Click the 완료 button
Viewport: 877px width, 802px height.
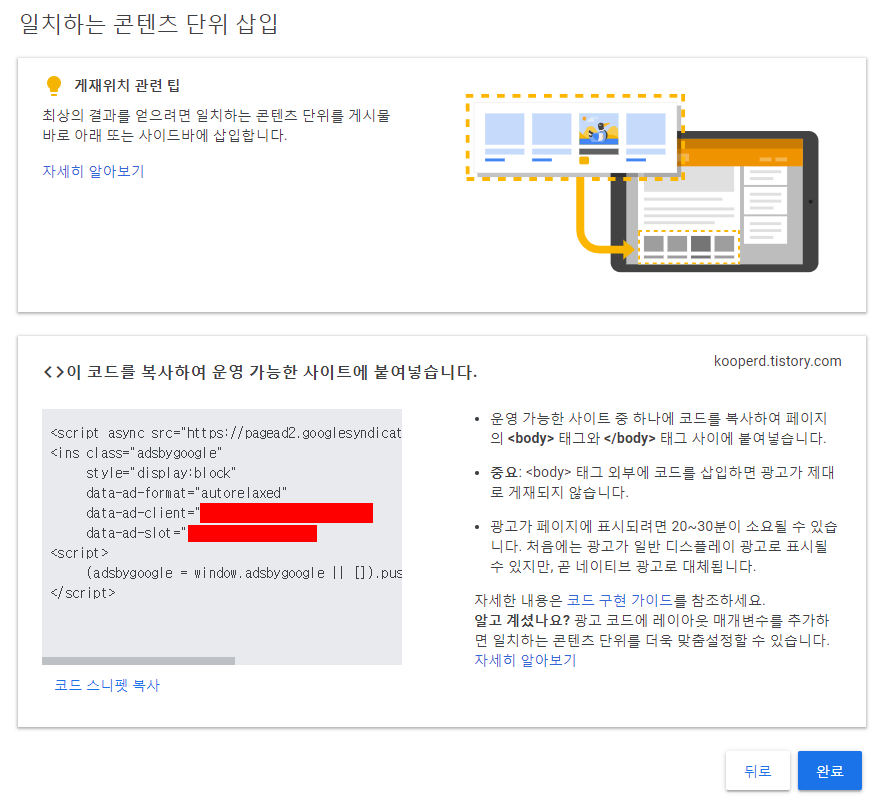coord(829,771)
